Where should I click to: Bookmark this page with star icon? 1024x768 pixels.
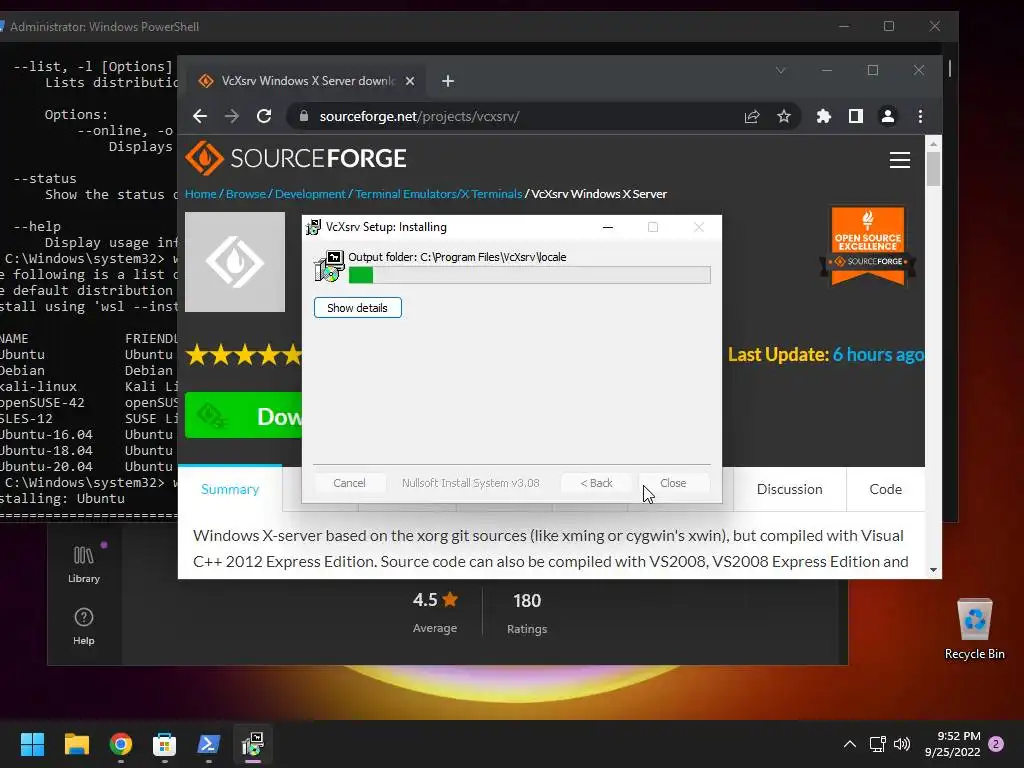tap(784, 116)
